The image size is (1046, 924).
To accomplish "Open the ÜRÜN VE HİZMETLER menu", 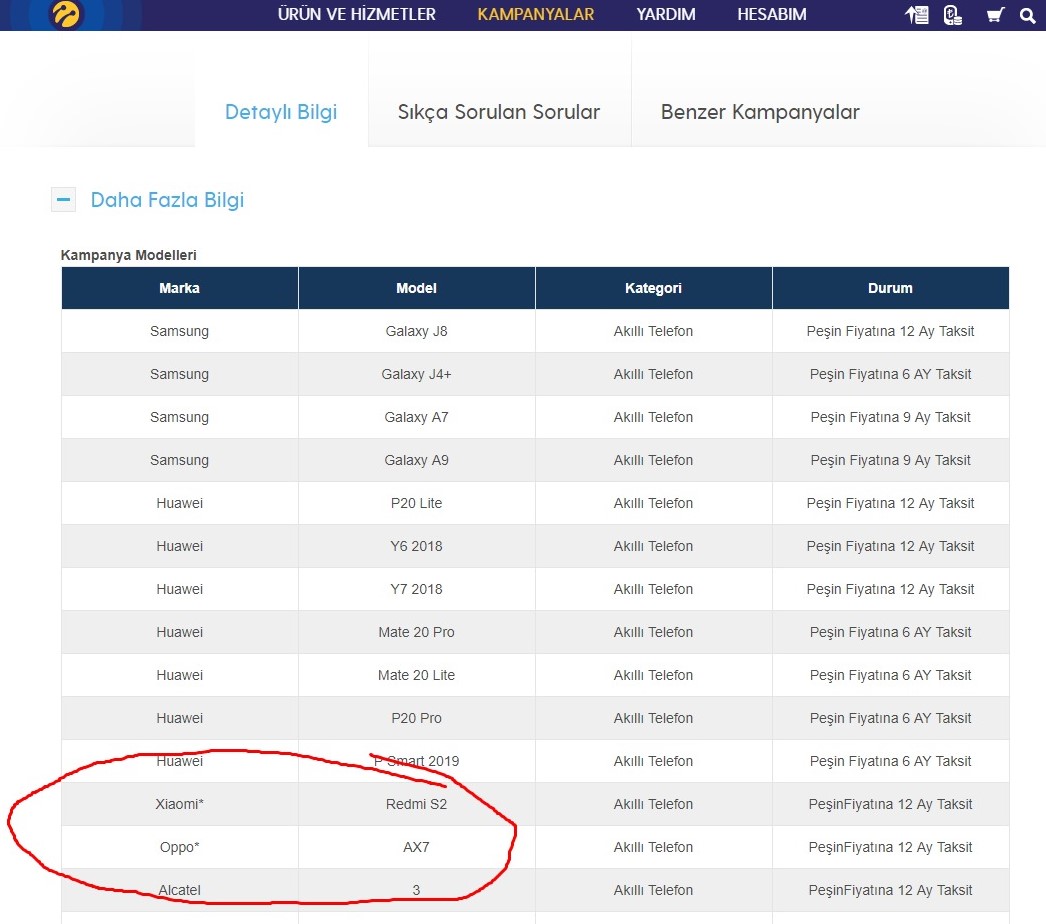I will point(356,14).
